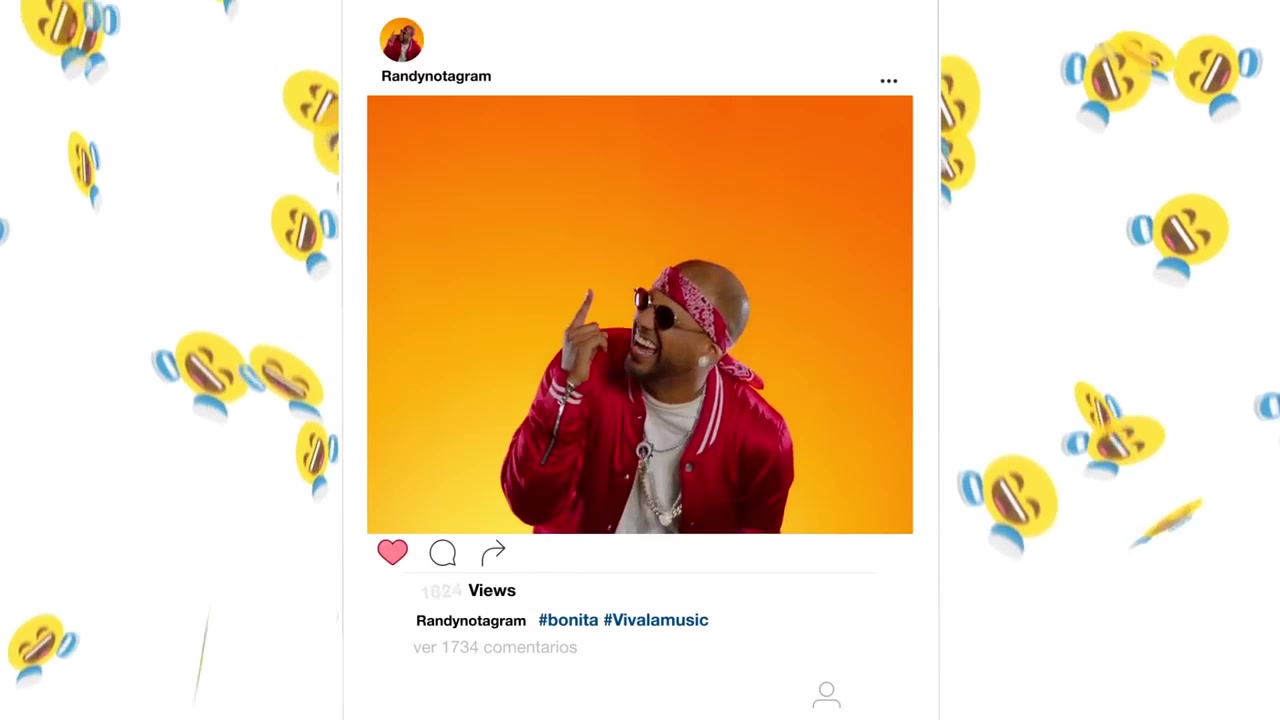Visit Randynotagram profile from the header name

(436, 76)
